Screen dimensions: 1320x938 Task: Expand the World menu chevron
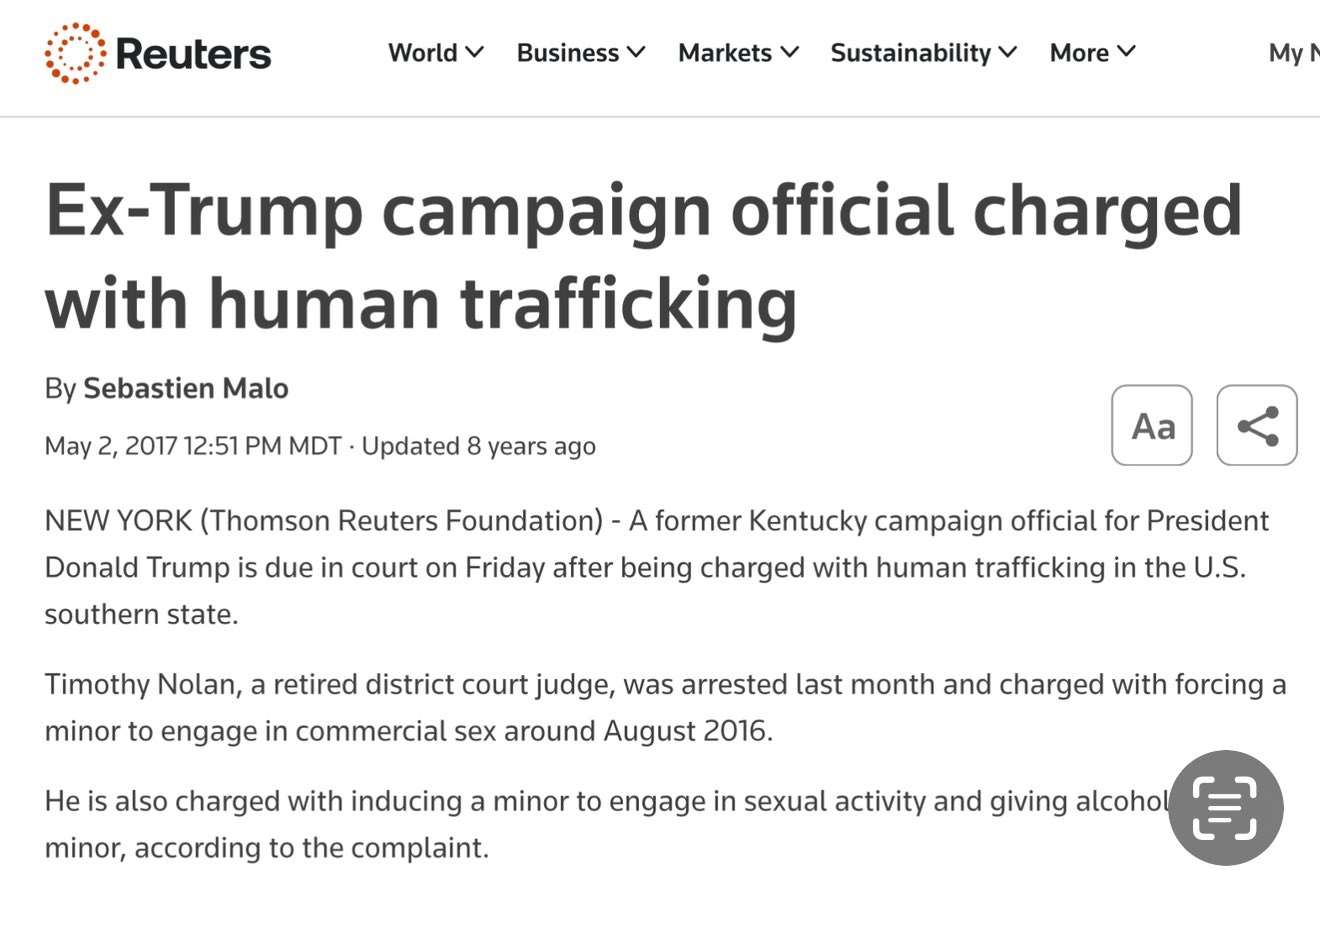coord(475,52)
